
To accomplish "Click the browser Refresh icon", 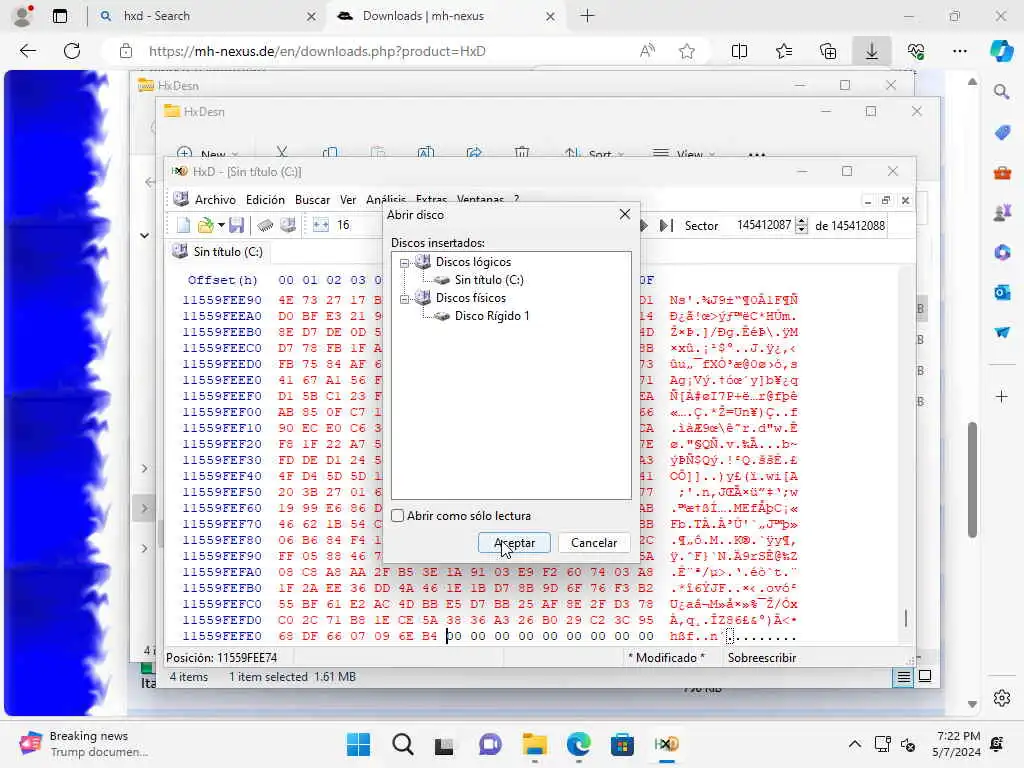I will pos(72,51).
